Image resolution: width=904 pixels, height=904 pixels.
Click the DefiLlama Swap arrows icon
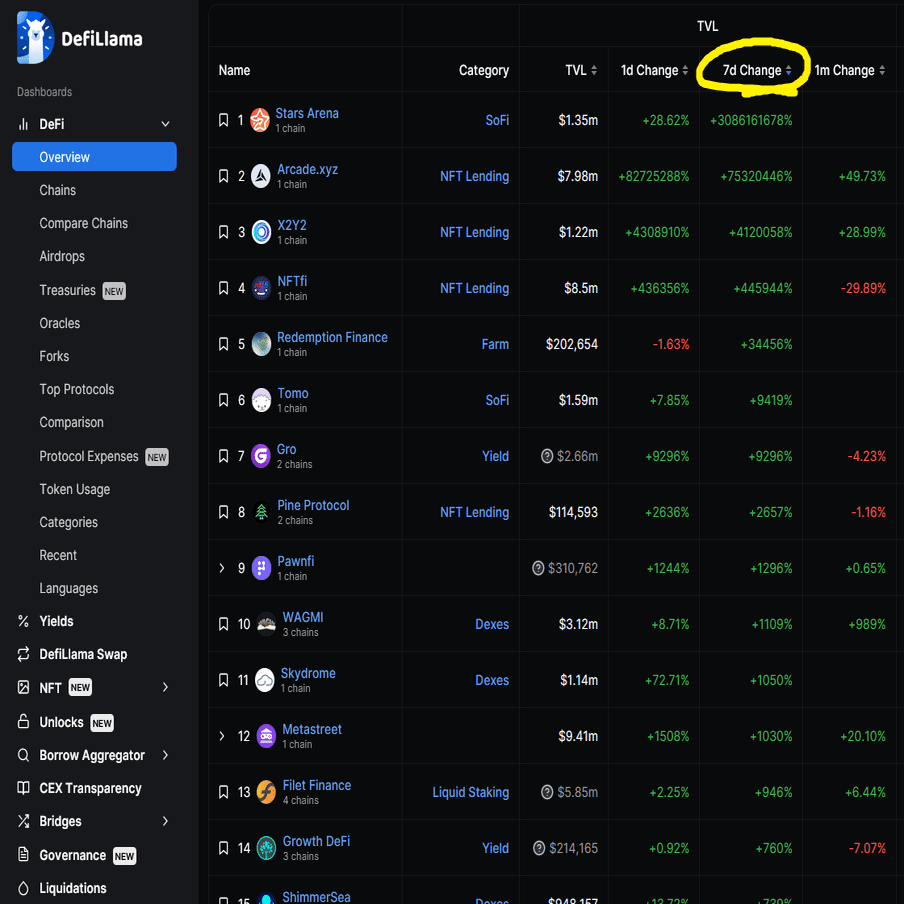click(x=23, y=654)
